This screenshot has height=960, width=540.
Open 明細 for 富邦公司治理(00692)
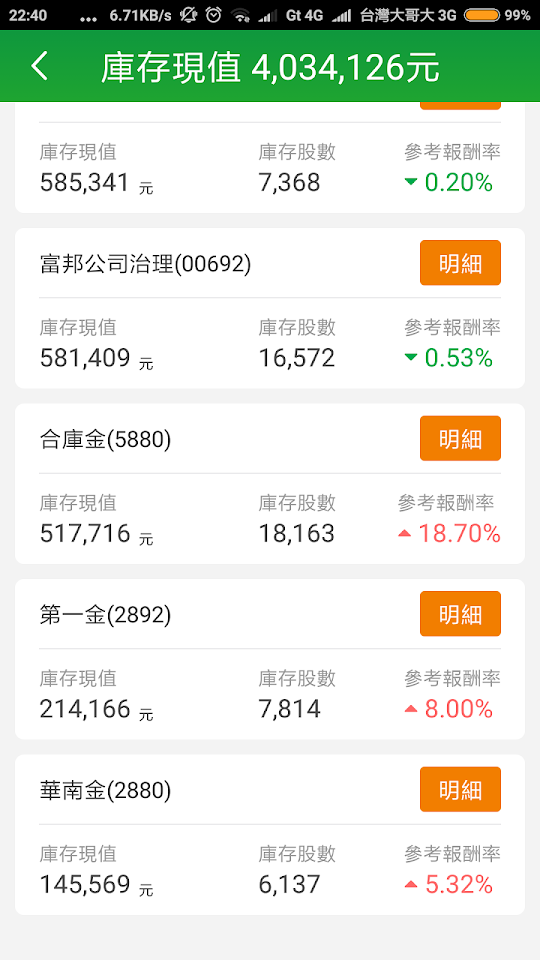460,263
